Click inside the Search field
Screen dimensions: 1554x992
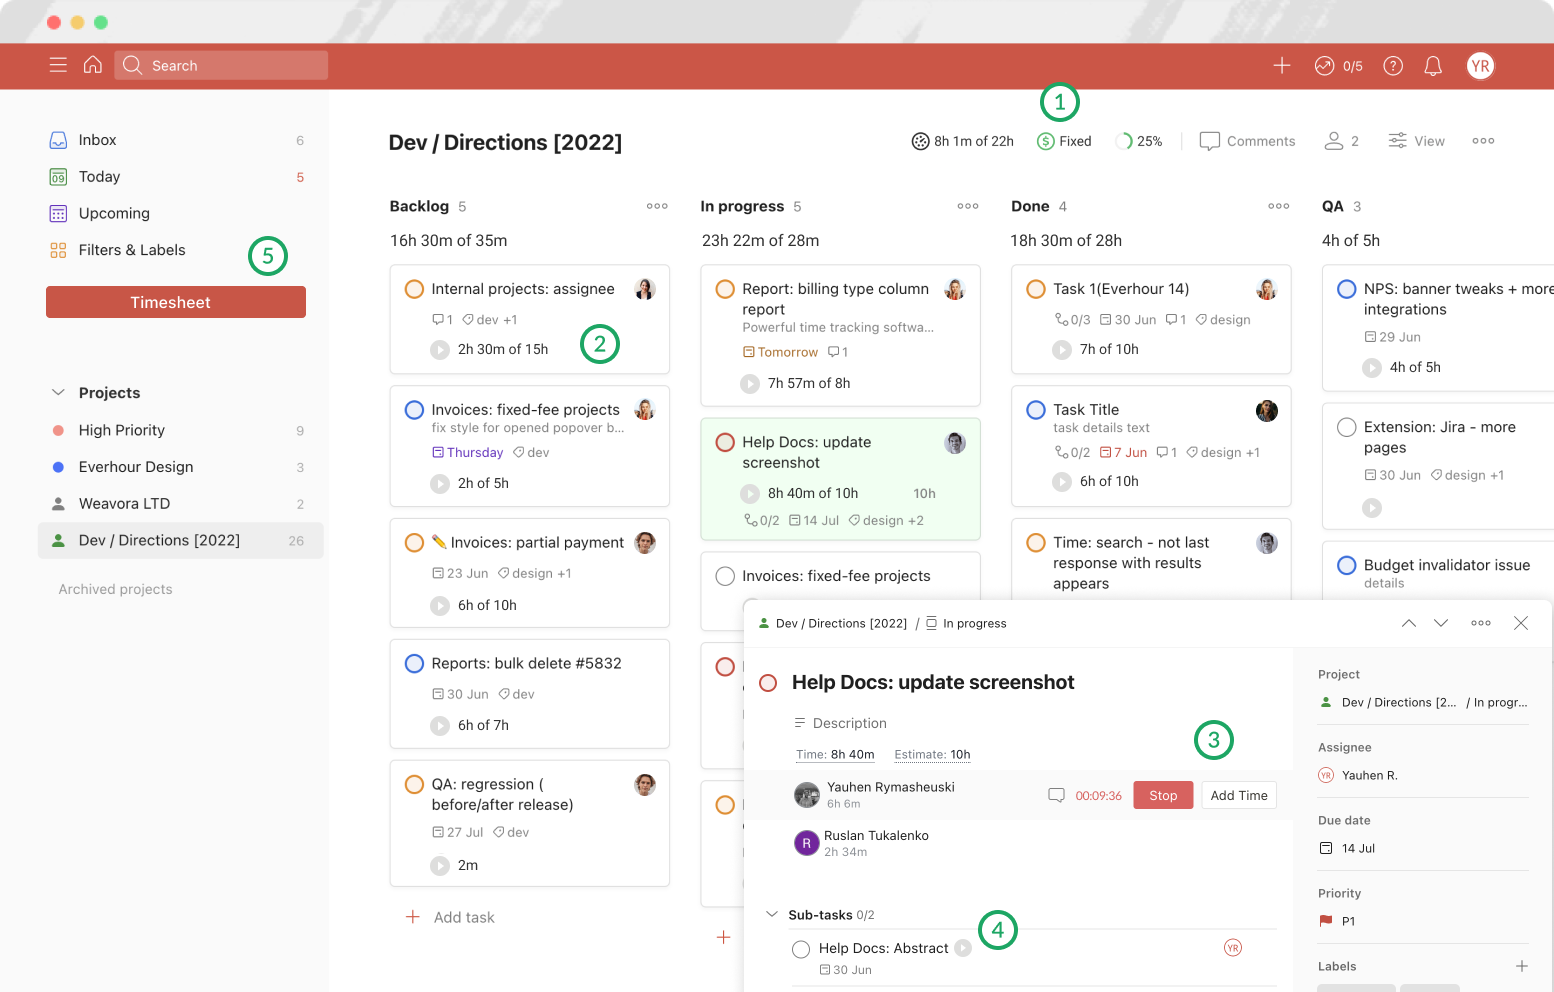pyautogui.click(x=220, y=65)
